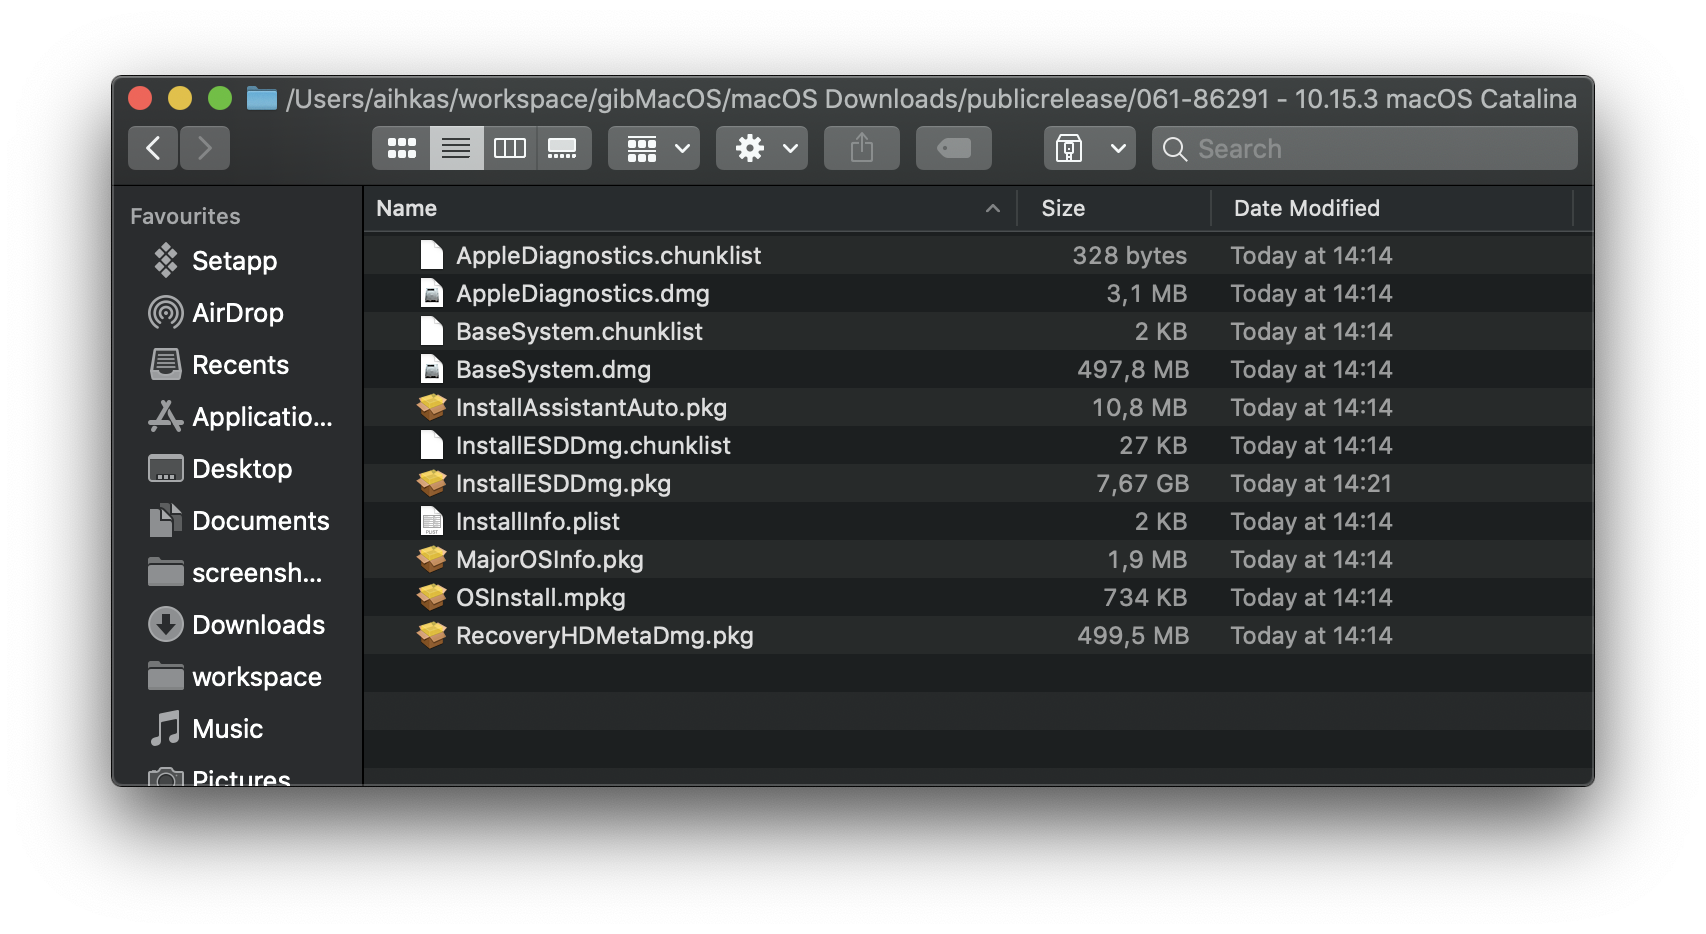The height and width of the screenshot is (934, 1706).
Task: Click the Recents sidebar icon
Action: click(x=166, y=364)
